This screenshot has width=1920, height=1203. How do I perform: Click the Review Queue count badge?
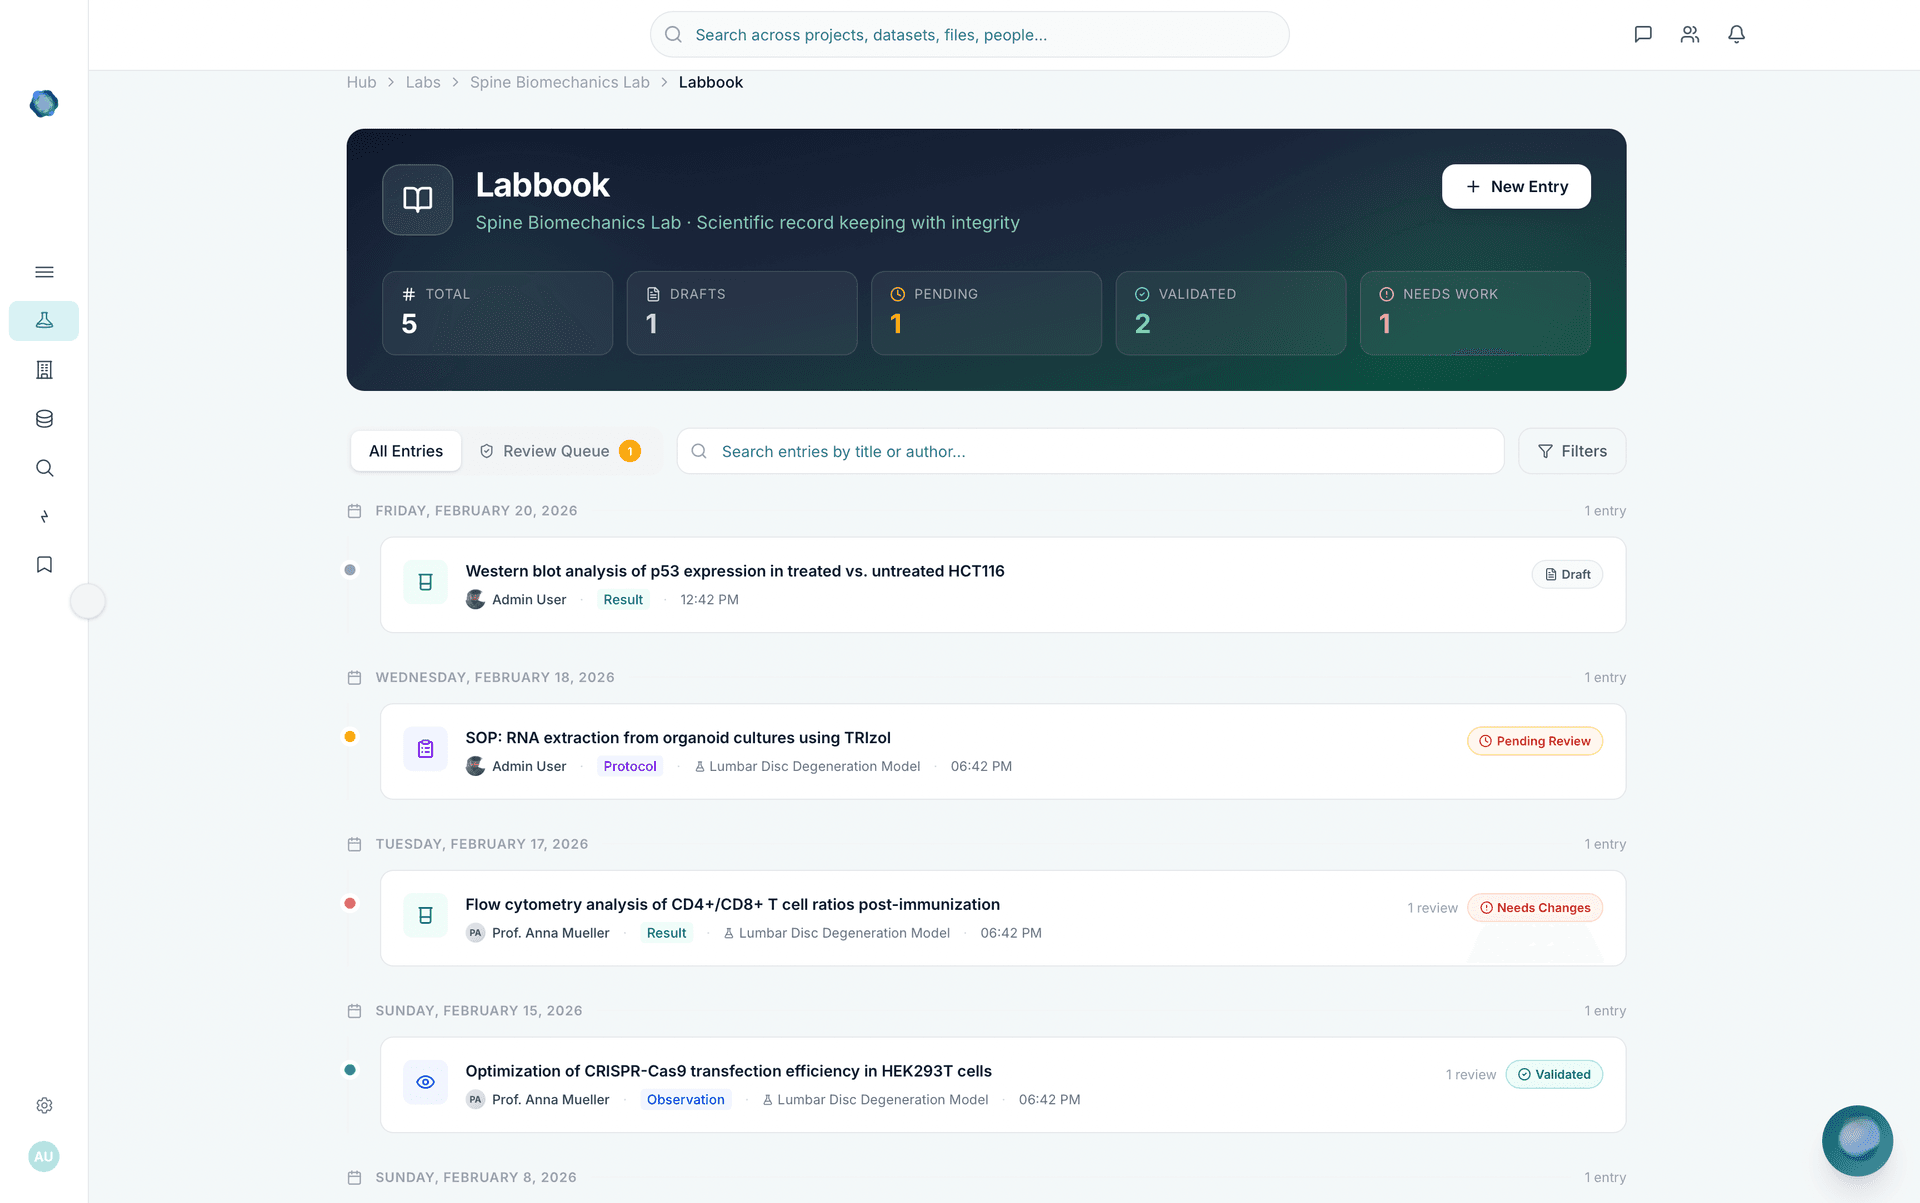(630, 451)
